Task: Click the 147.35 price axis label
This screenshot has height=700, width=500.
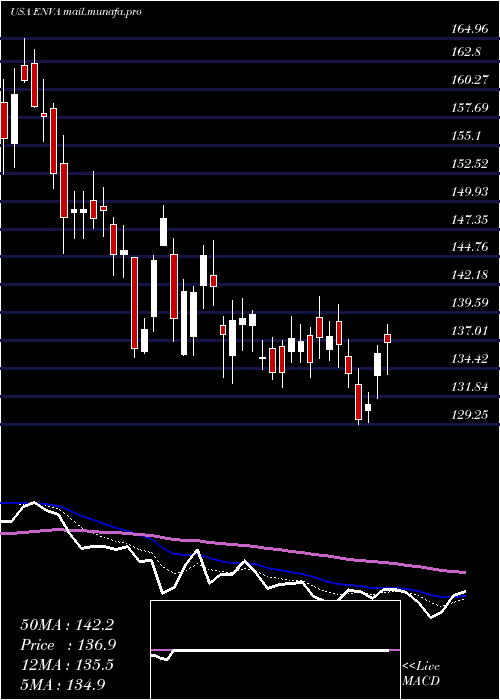Action: [x=469, y=220]
